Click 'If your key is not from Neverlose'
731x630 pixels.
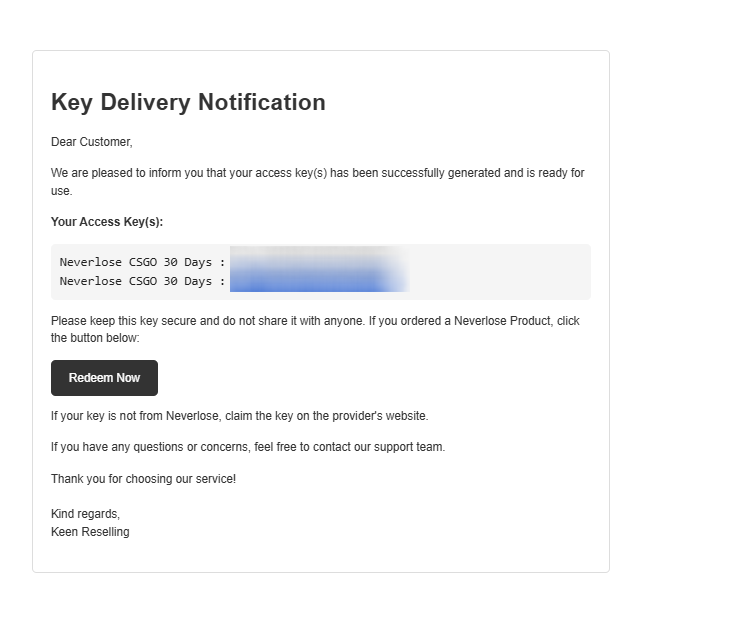coord(135,416)
